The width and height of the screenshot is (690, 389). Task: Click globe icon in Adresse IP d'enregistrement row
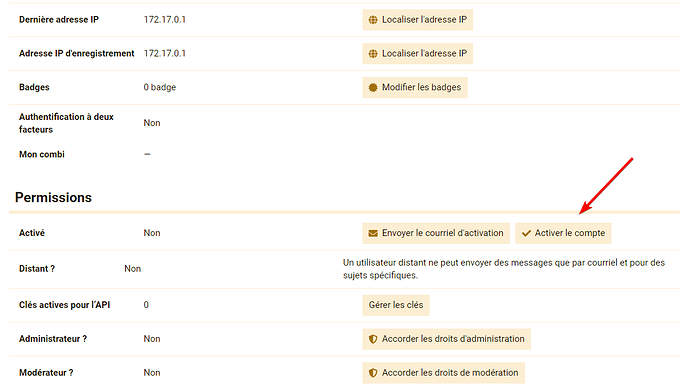(373, 54)
